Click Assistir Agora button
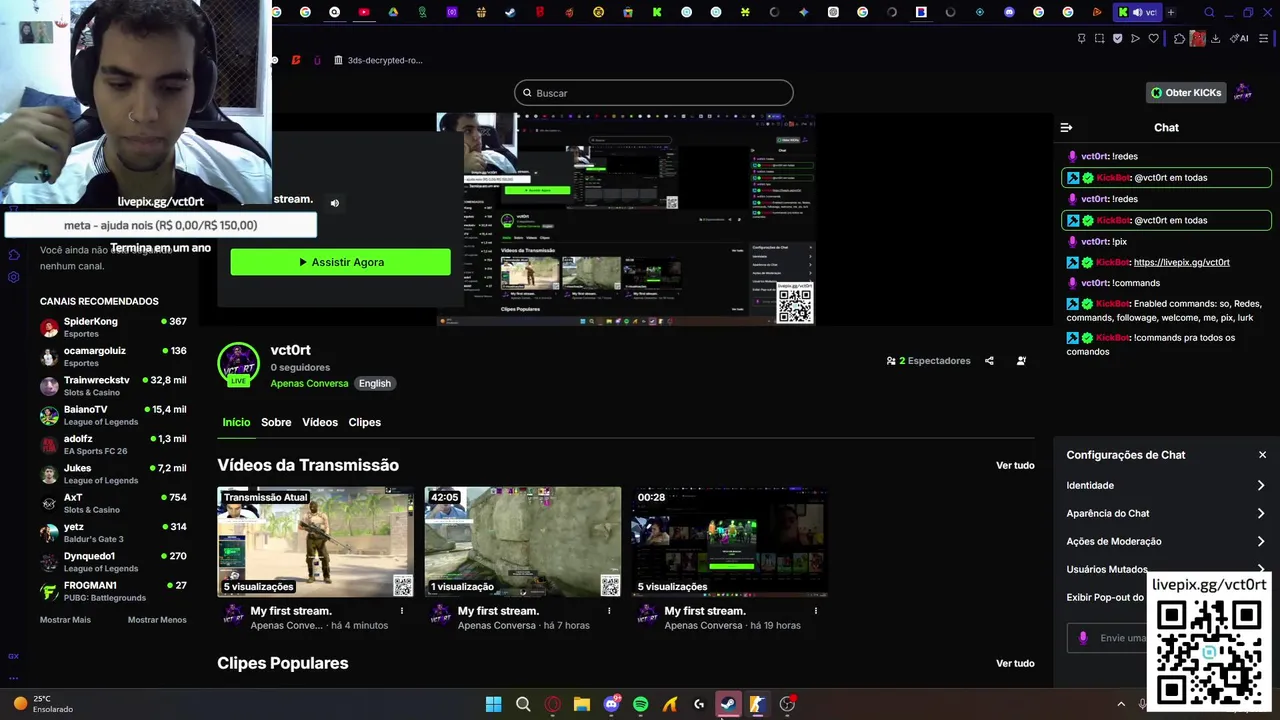The width and height of the screenshot is (1280, 720). (x=340, y=262)
